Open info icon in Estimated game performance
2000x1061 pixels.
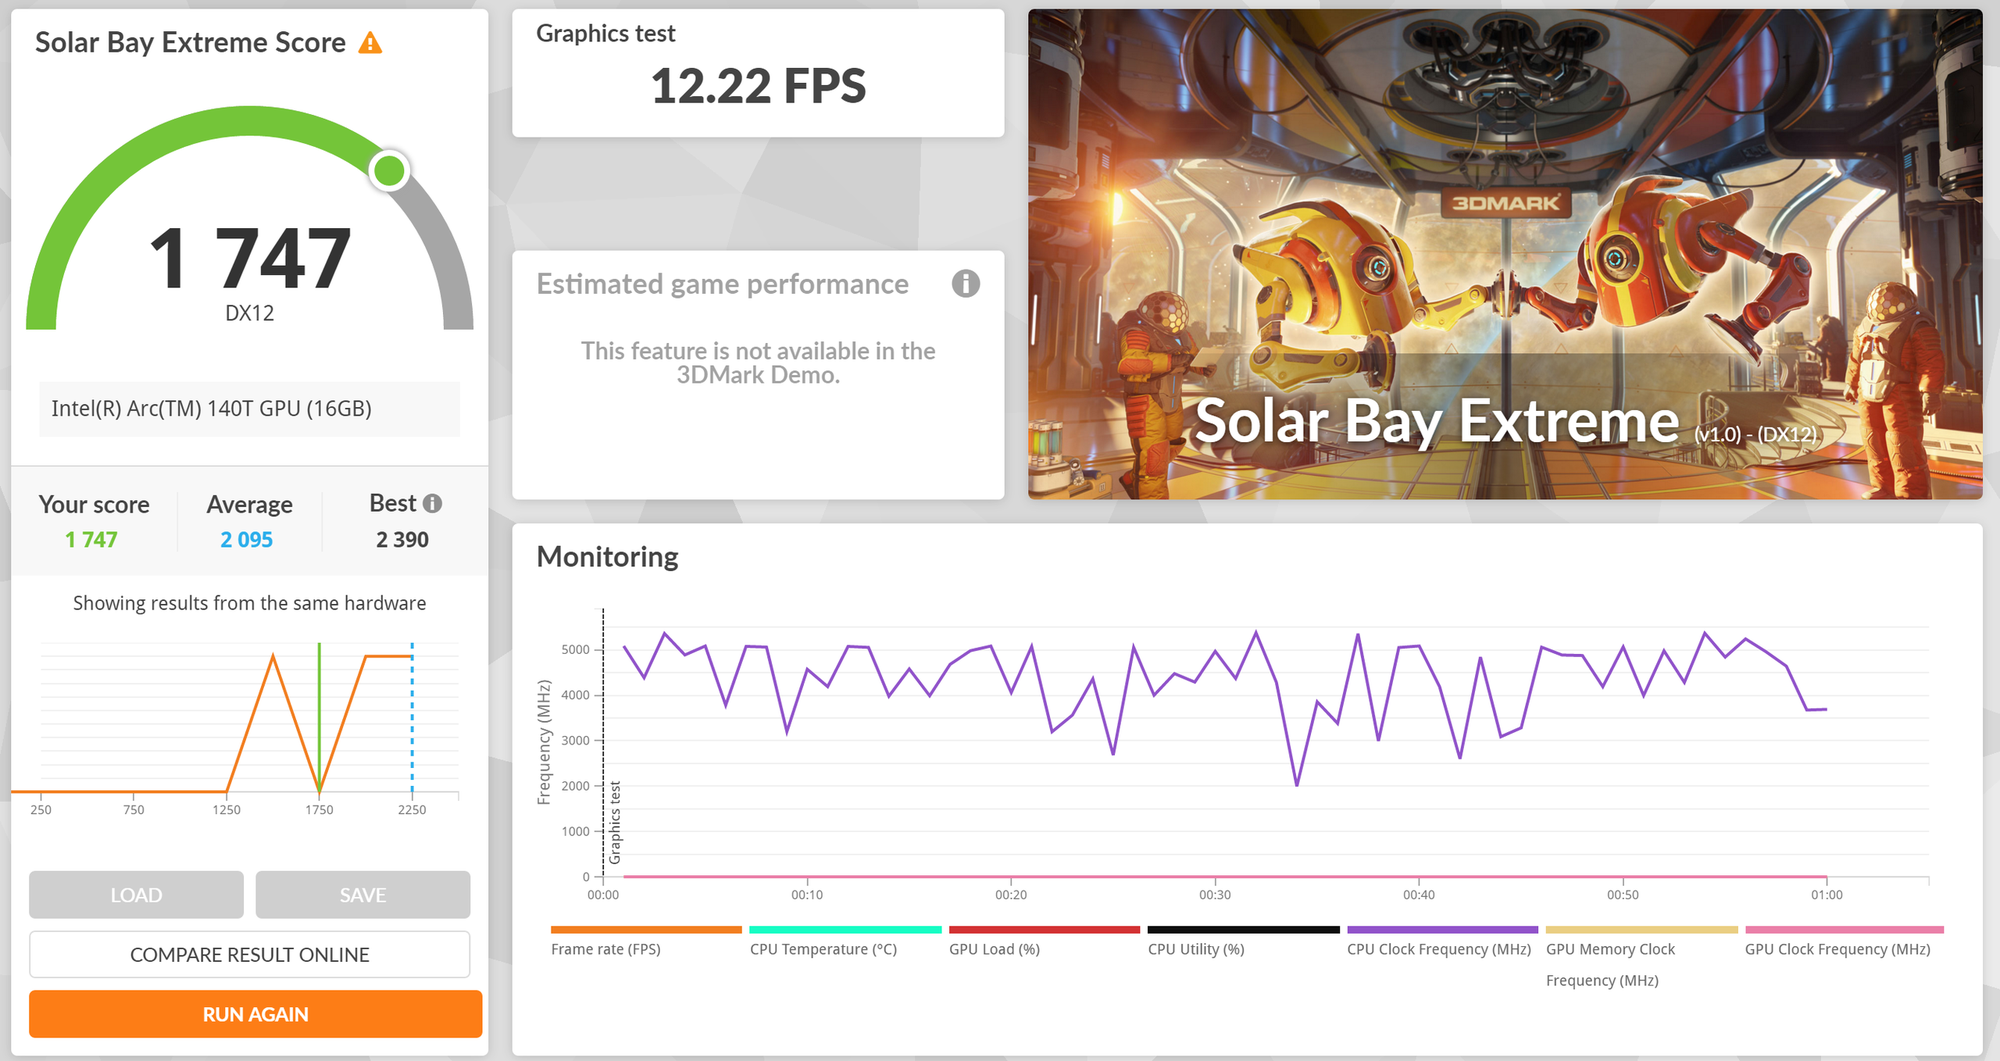pos(965,284)
